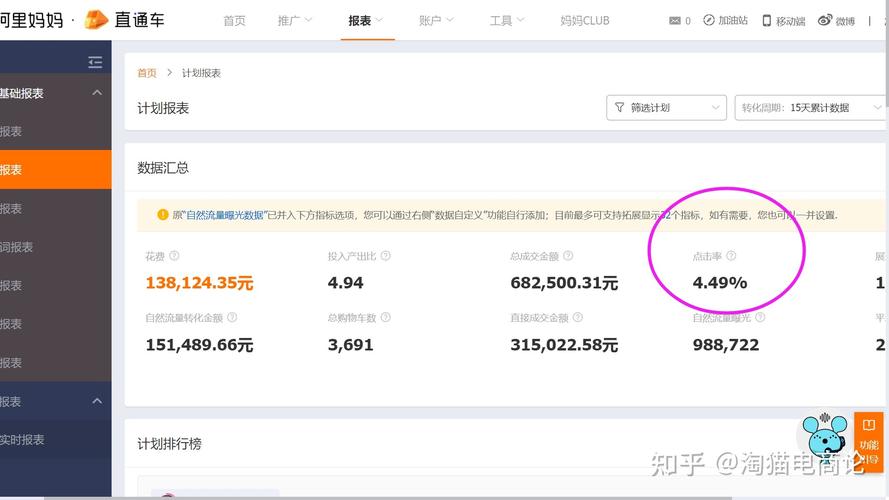Expand the 账户 top menu
The image size is (889, 500).
tap(436, 20)
